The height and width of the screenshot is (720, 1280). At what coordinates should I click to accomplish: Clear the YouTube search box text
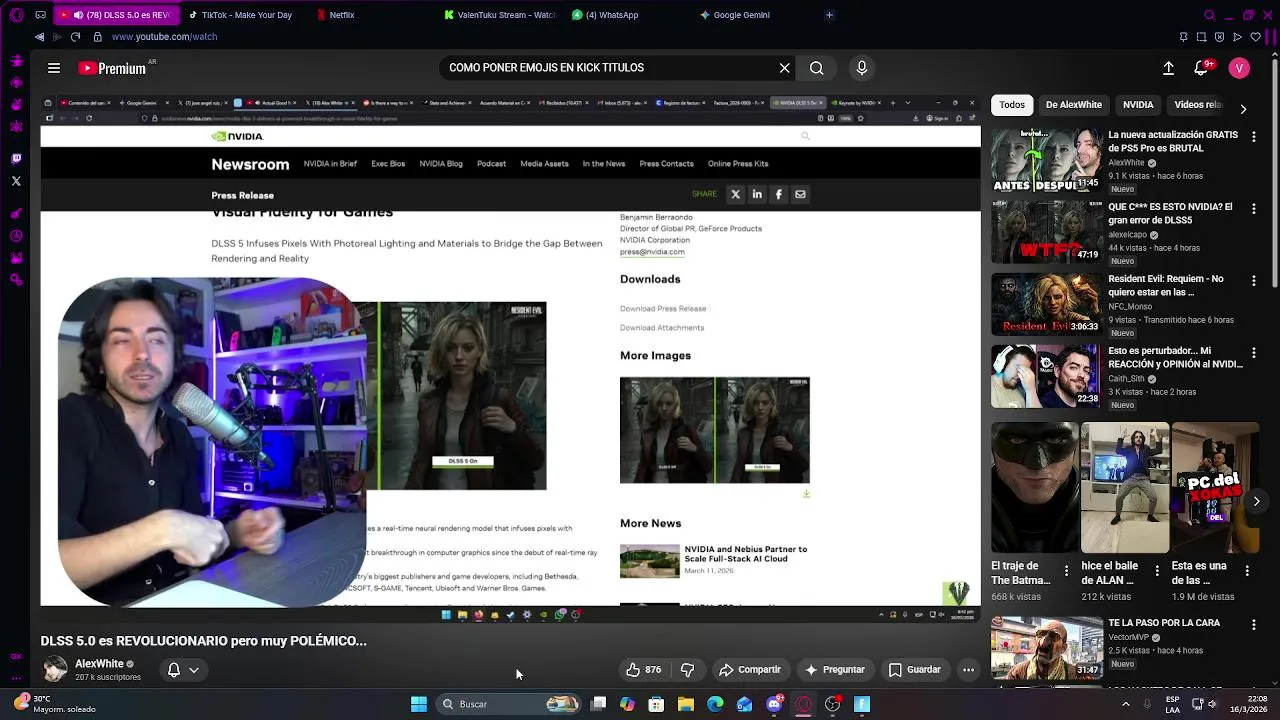point(784,68)
